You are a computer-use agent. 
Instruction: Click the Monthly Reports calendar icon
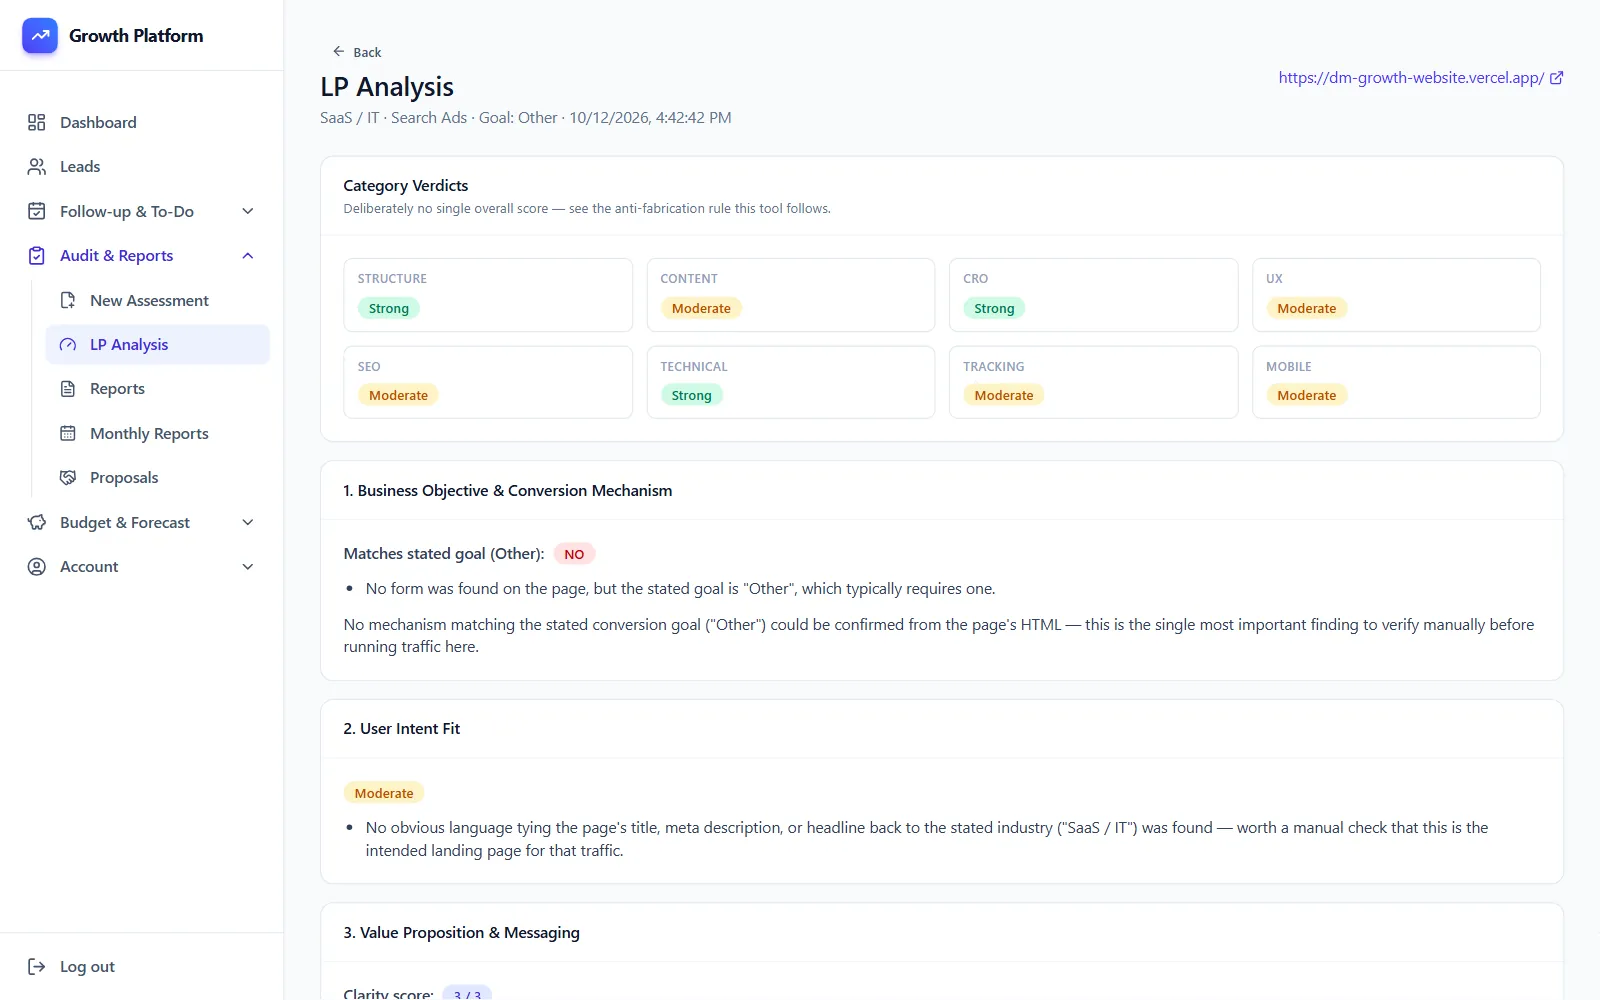point(68,433)
